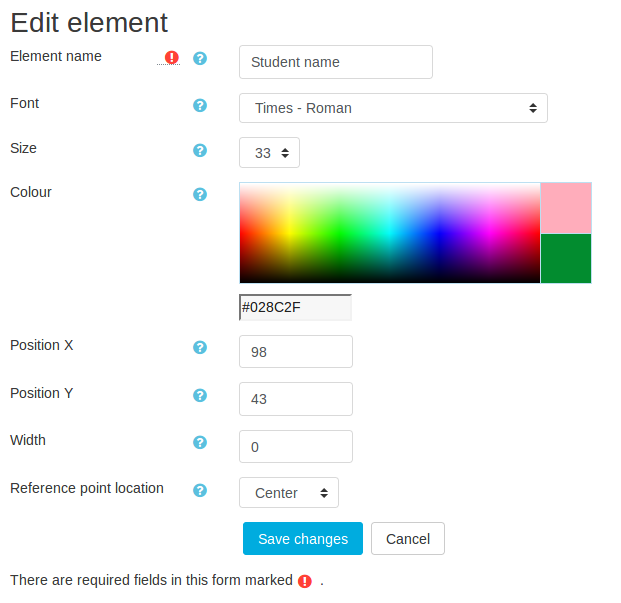The image size is (621, 603).
Task: Open the Reference point Center dropdown
Action: [x=289, y=493]
